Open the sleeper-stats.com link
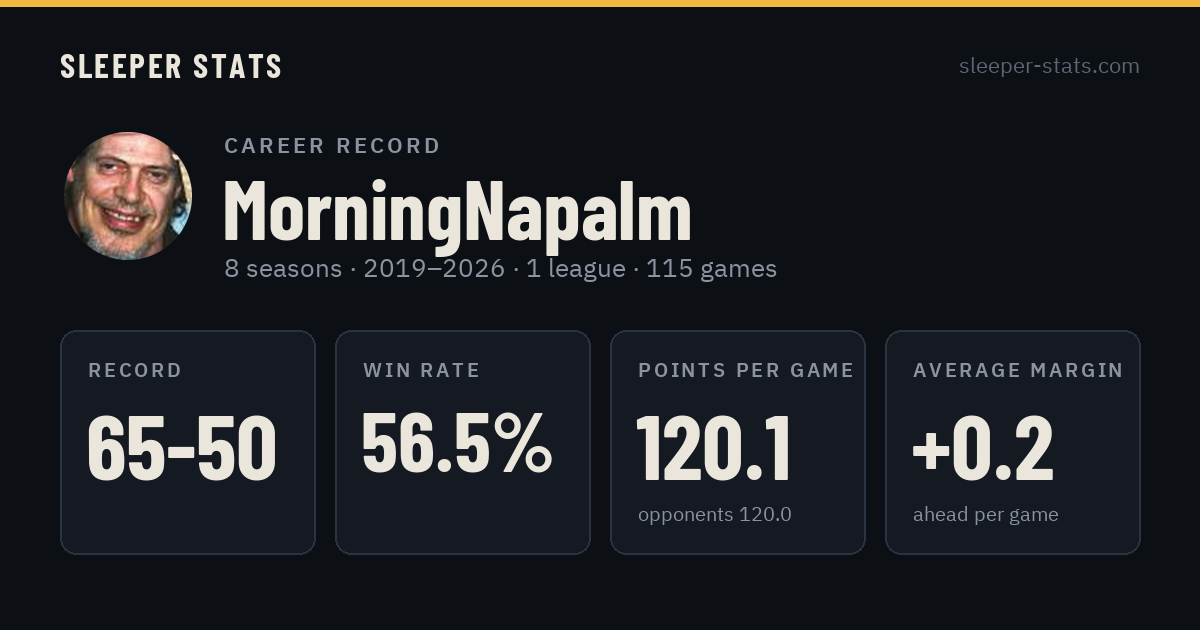This screenshot has width=1200, height=630. pos(1049,66)
